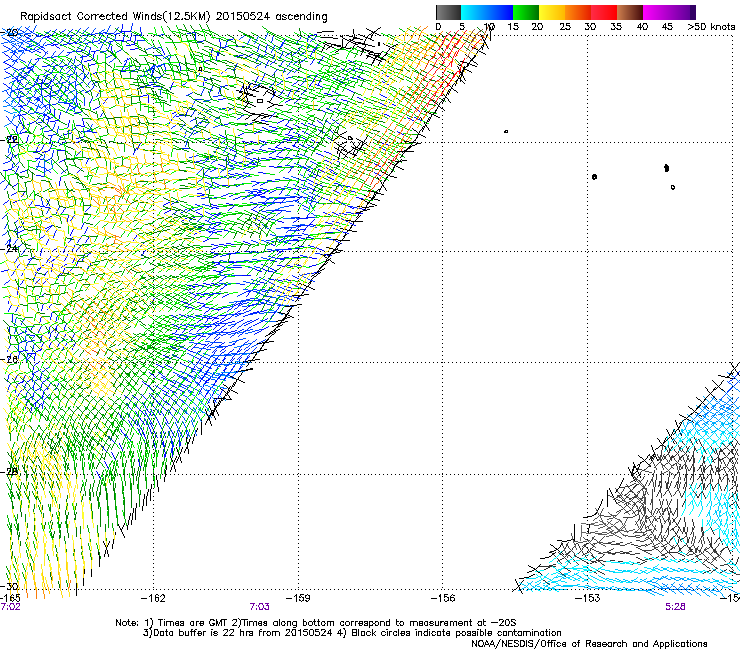Image resolution: width=740 pixels, height=650 pixels.
Task: Click the latitude label '-30'
Action: pyautogui.click(x=9, y=586)
